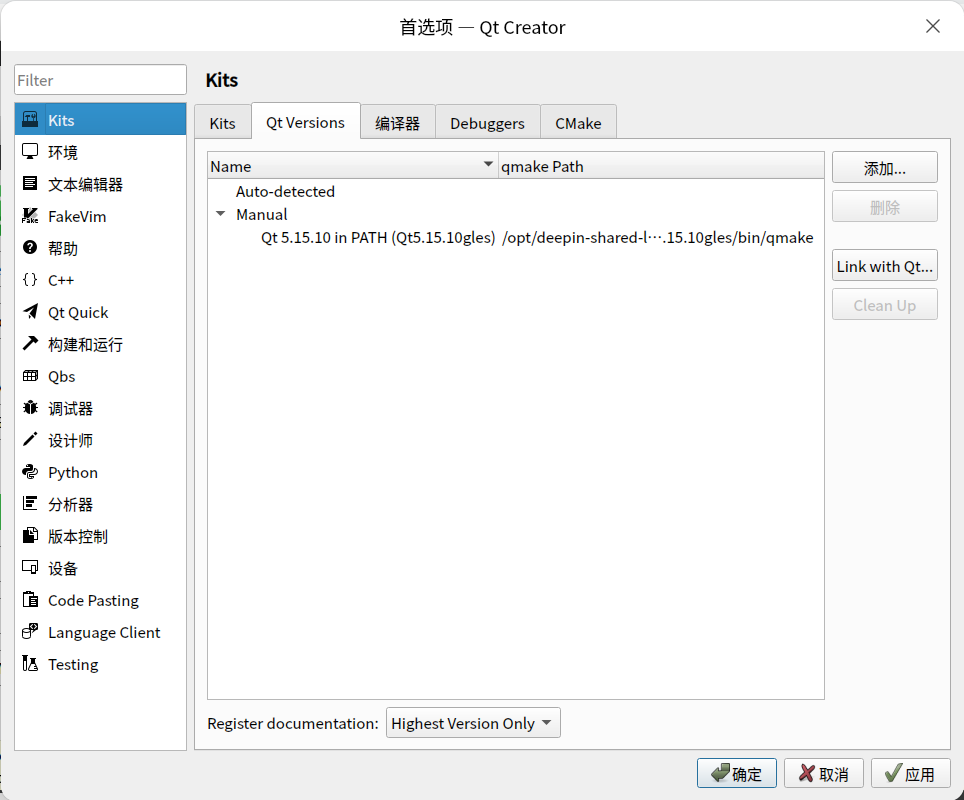The height and width of the screenshot is (800, 964).
Task: Click the FakeVim category icon
Action: click(x=30, y=215)
